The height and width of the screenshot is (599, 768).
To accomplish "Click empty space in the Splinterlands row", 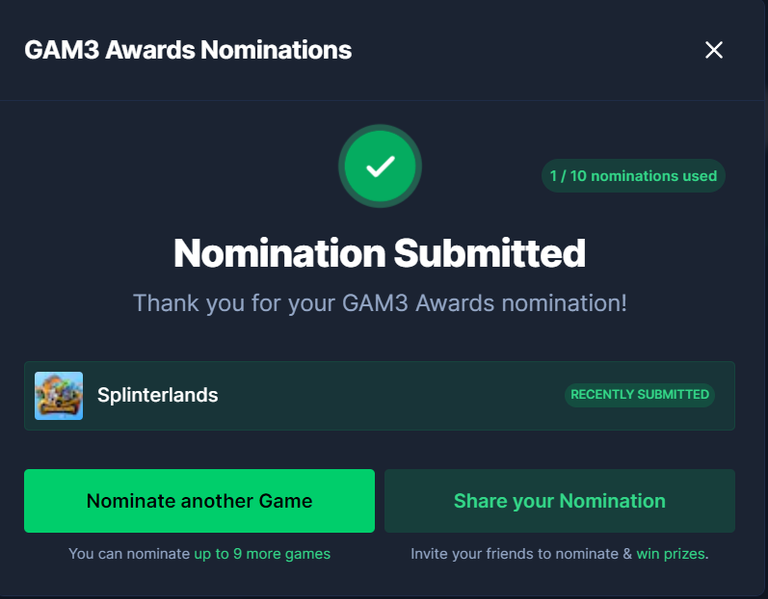I will pos(392,396).
